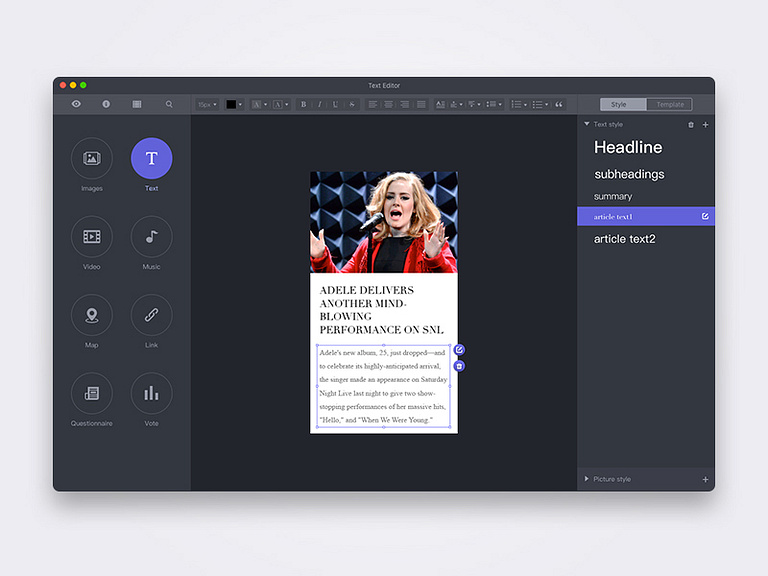Align text left

[373, 104]
